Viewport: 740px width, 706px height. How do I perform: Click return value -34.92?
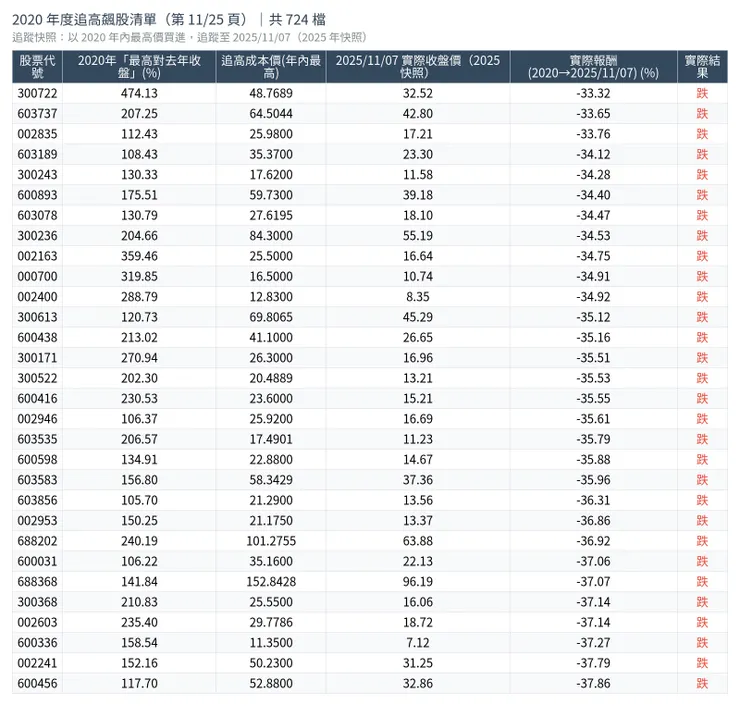593,297
